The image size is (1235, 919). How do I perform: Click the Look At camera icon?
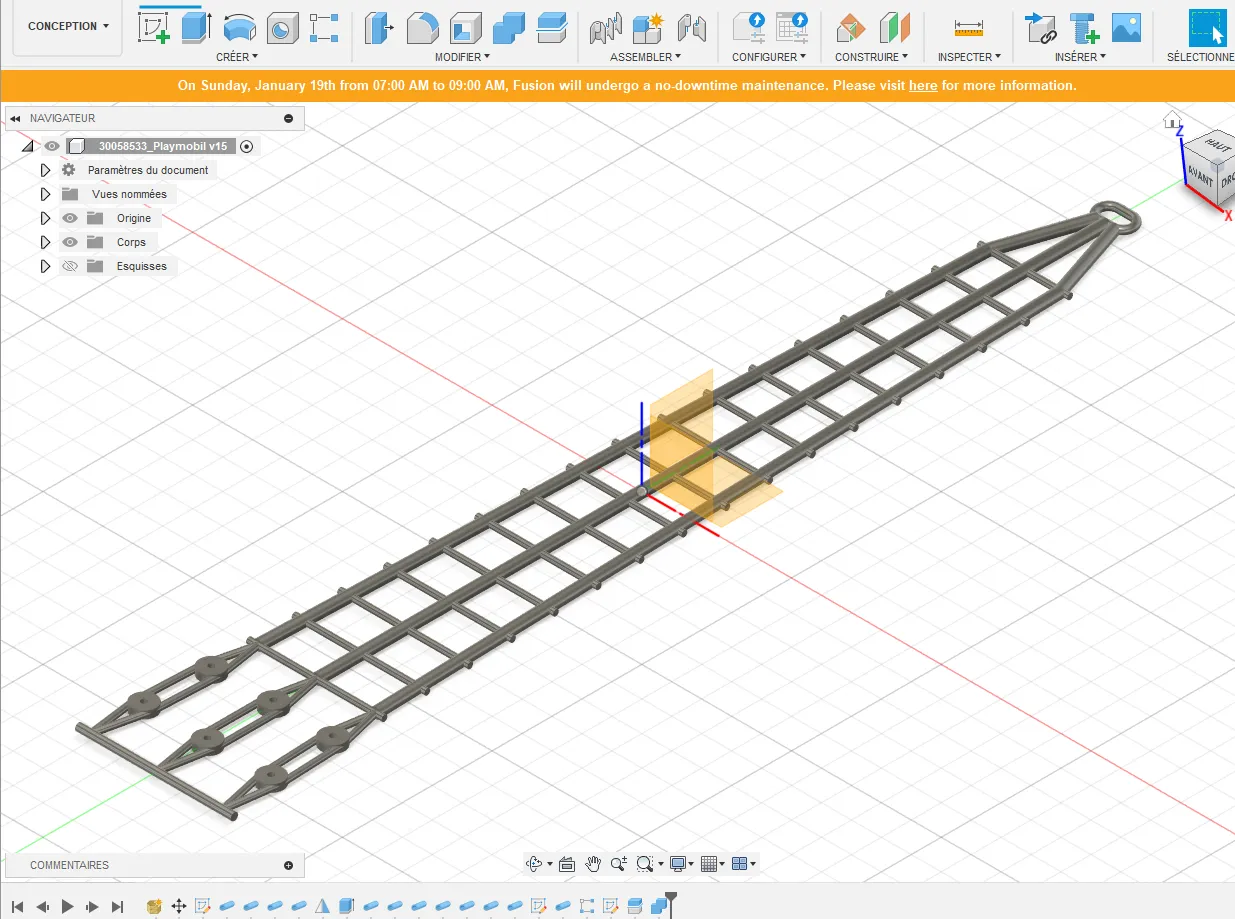pyautogui.click(x=567, y=864)
